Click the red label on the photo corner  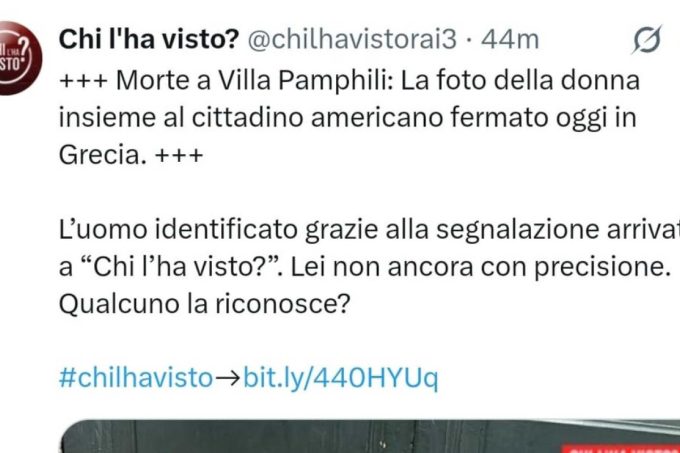[x=620, y=448]
